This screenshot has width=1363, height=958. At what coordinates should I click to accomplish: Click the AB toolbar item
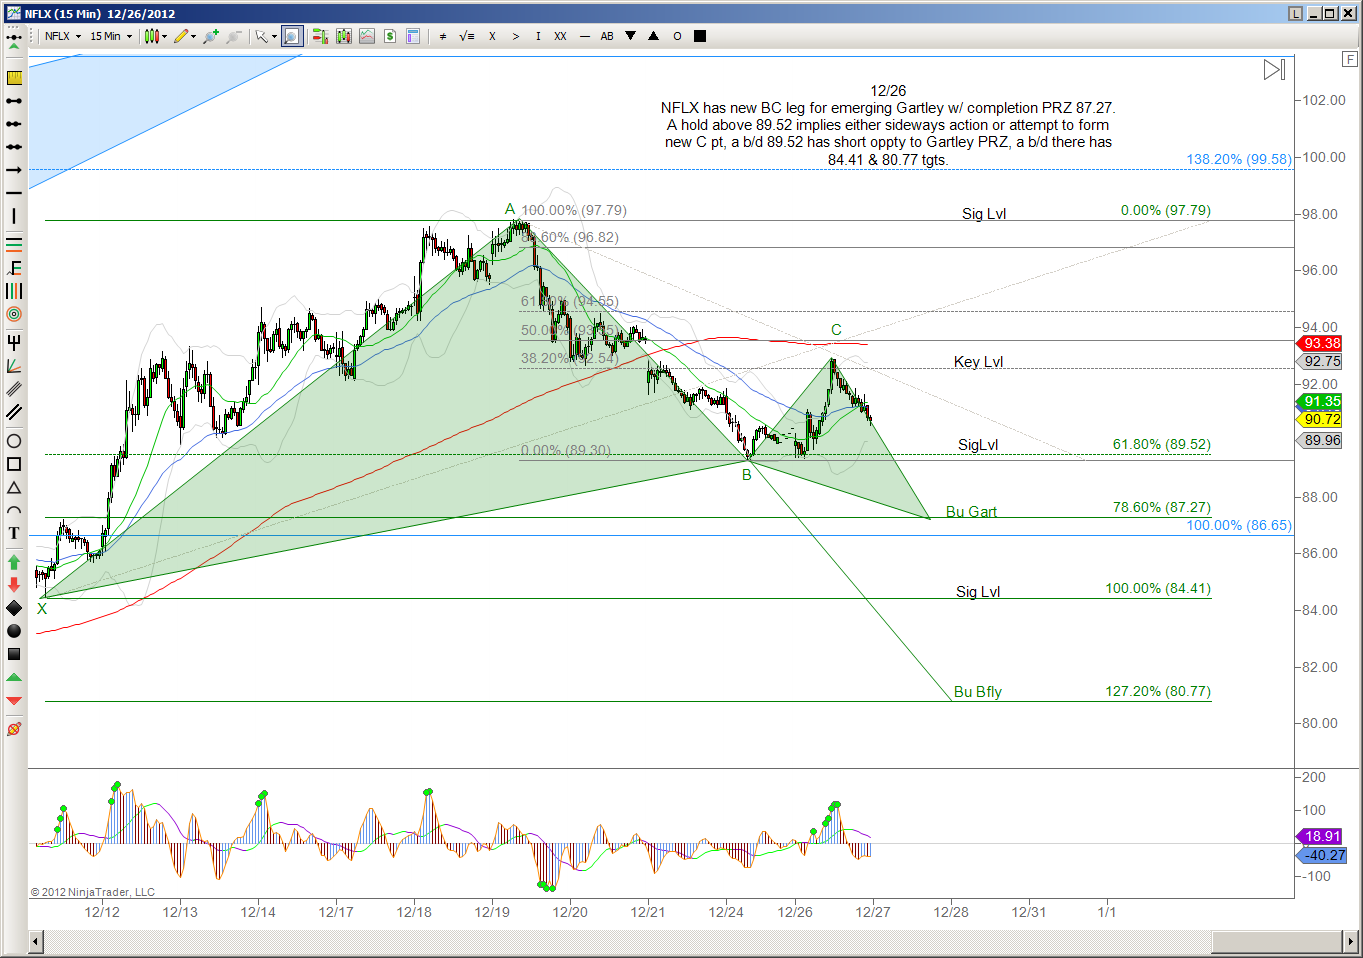[x=607, y=36]
